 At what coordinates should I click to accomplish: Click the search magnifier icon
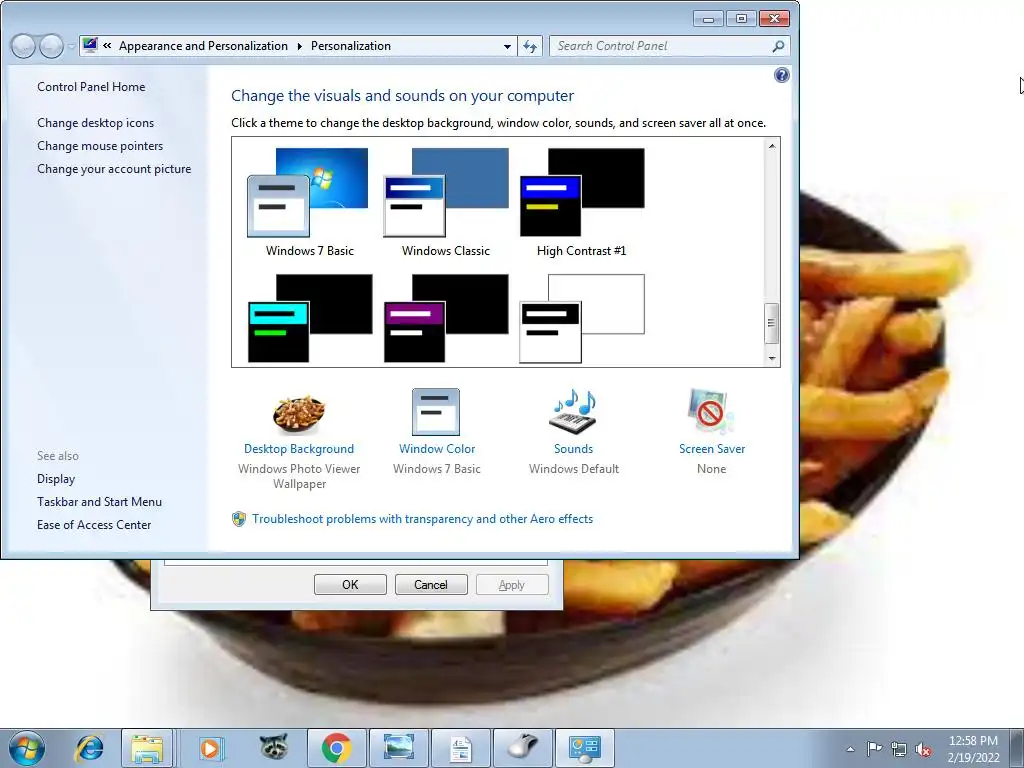click(778, 46)
